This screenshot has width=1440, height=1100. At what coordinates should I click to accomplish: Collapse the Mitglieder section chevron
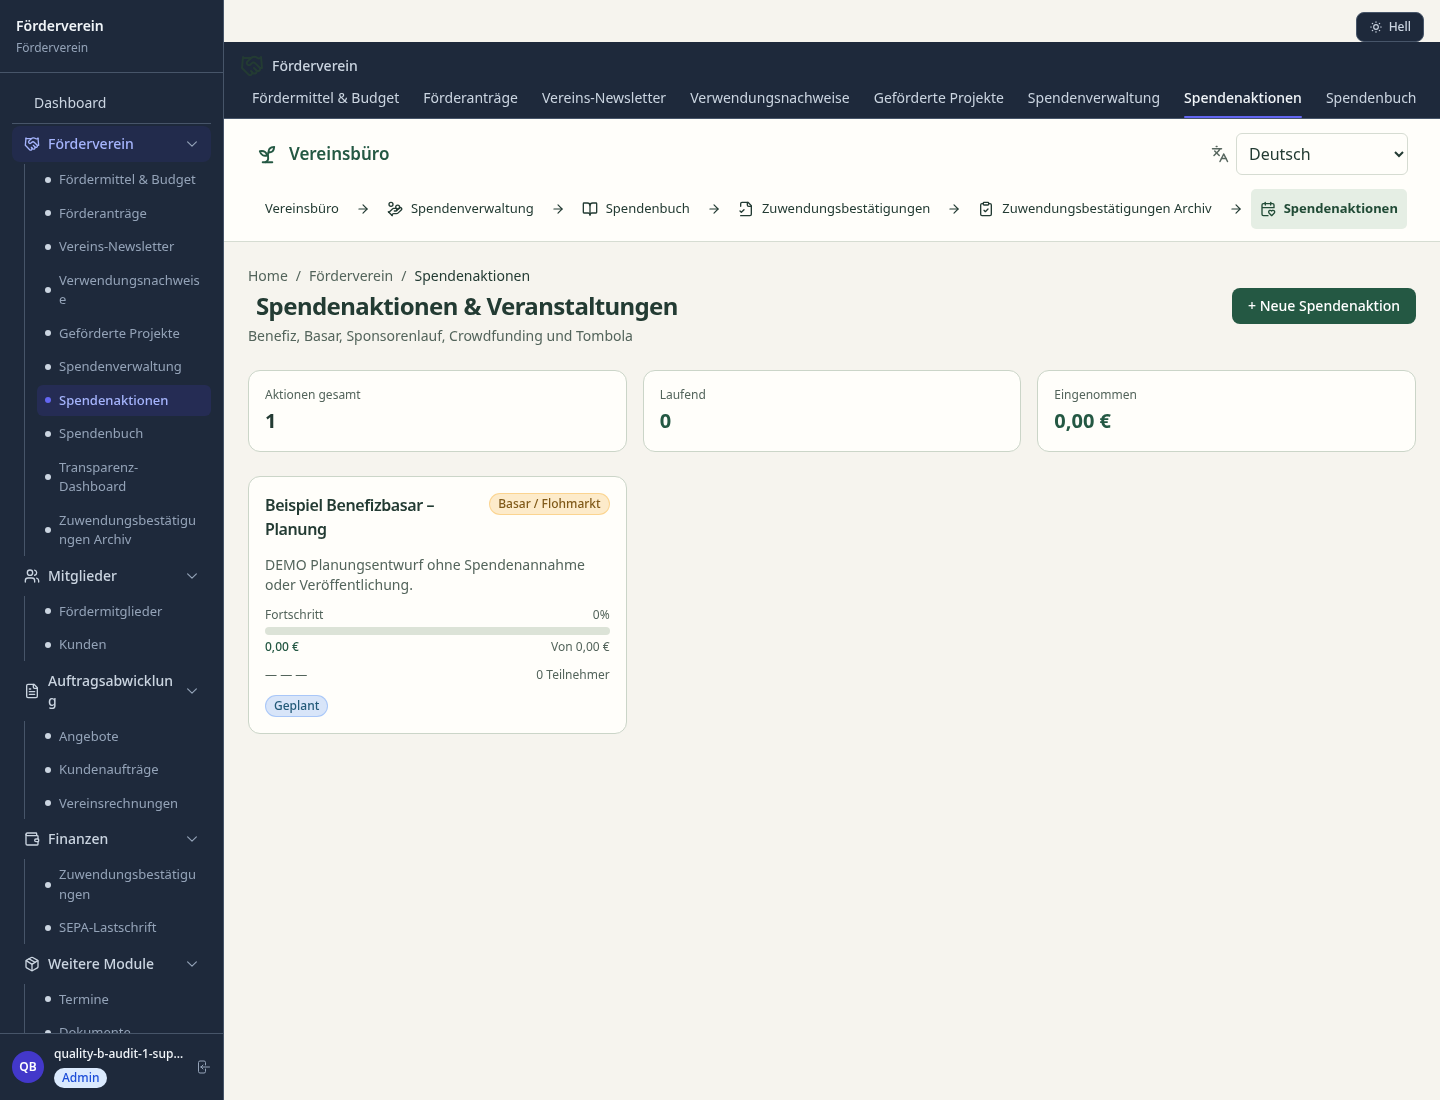192,576
